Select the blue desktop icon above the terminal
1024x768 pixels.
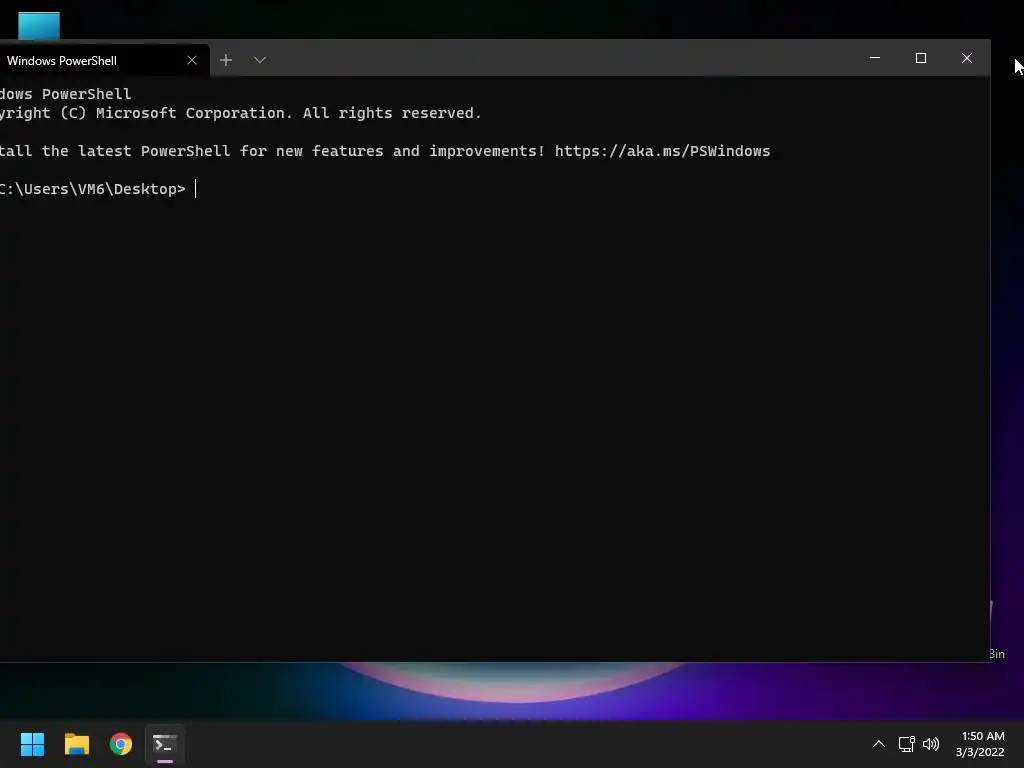[39, 25]
